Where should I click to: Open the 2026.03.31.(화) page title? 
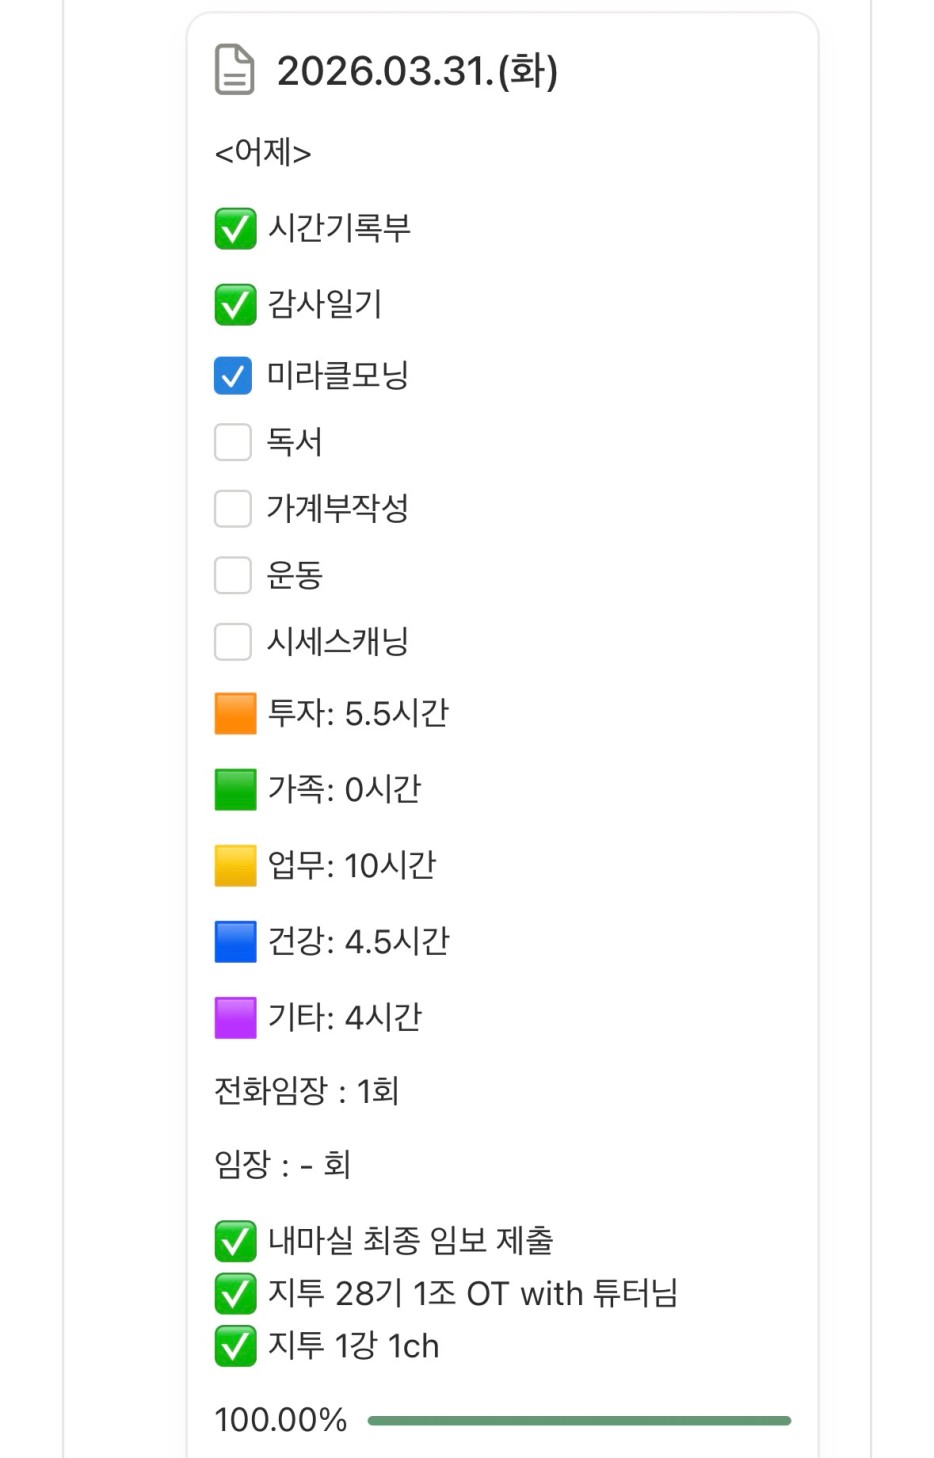pos(417,71)
